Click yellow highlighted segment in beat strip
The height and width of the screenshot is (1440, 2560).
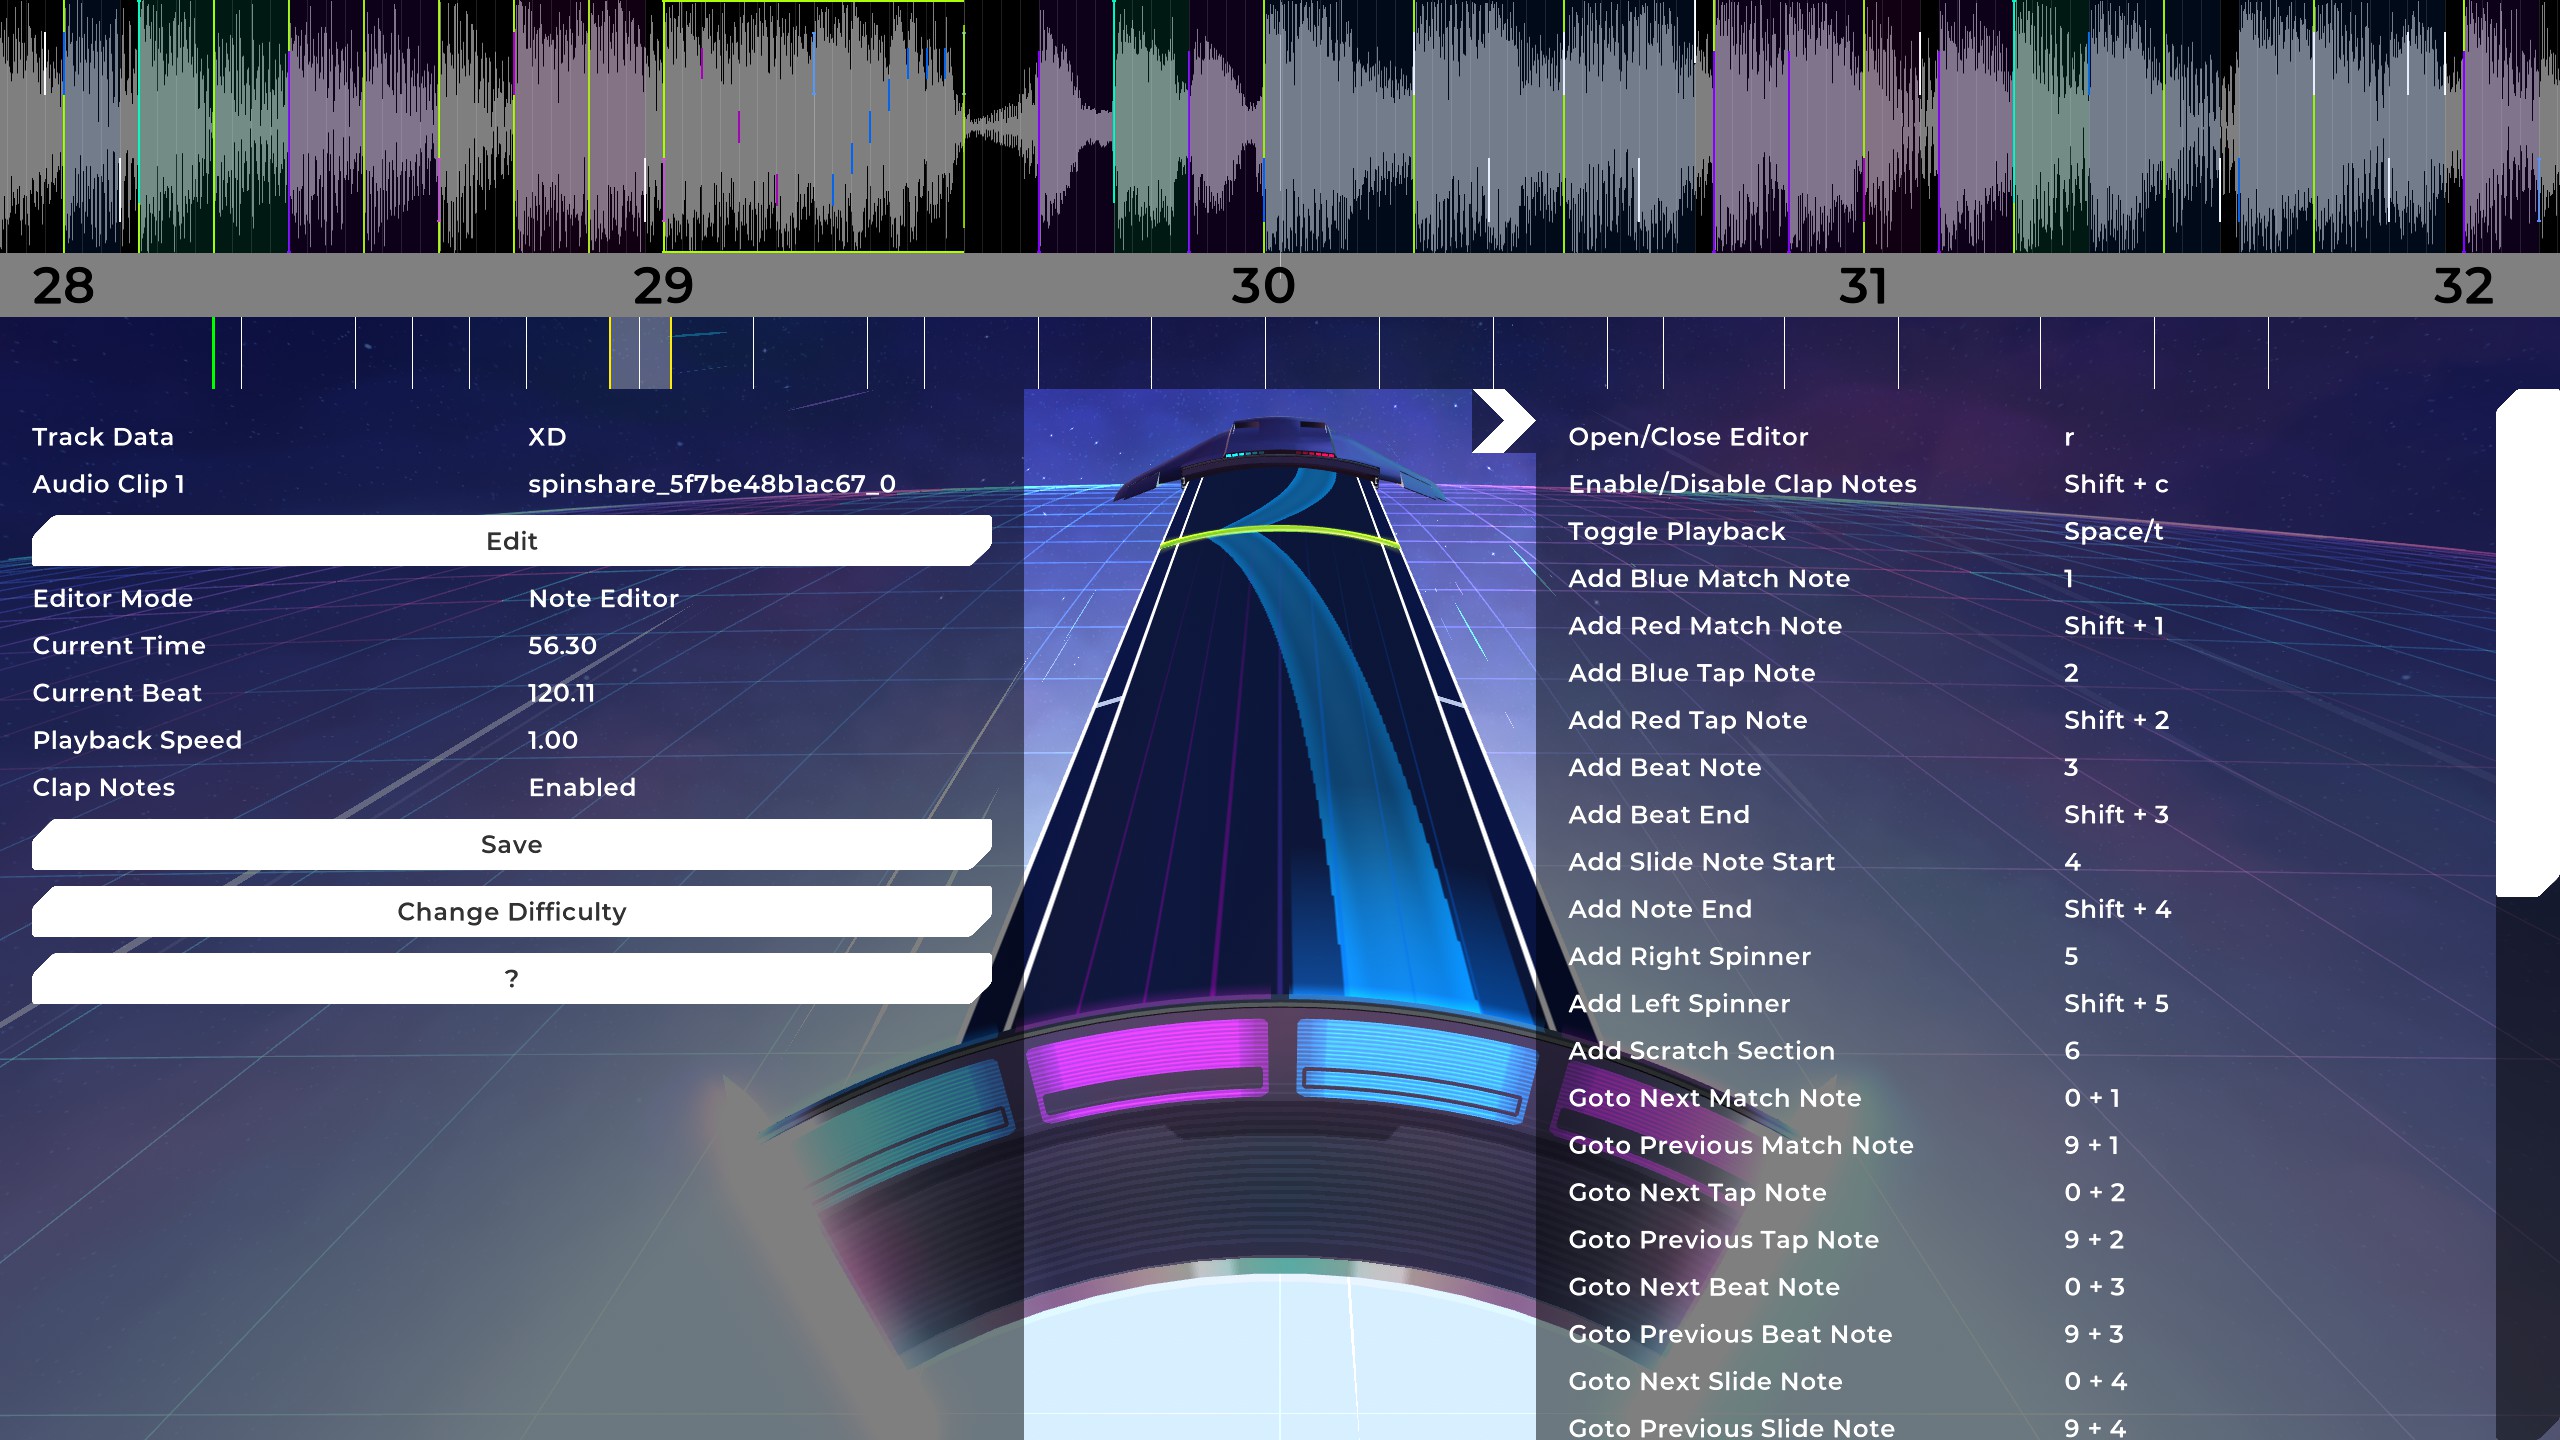tap(640, 353)
